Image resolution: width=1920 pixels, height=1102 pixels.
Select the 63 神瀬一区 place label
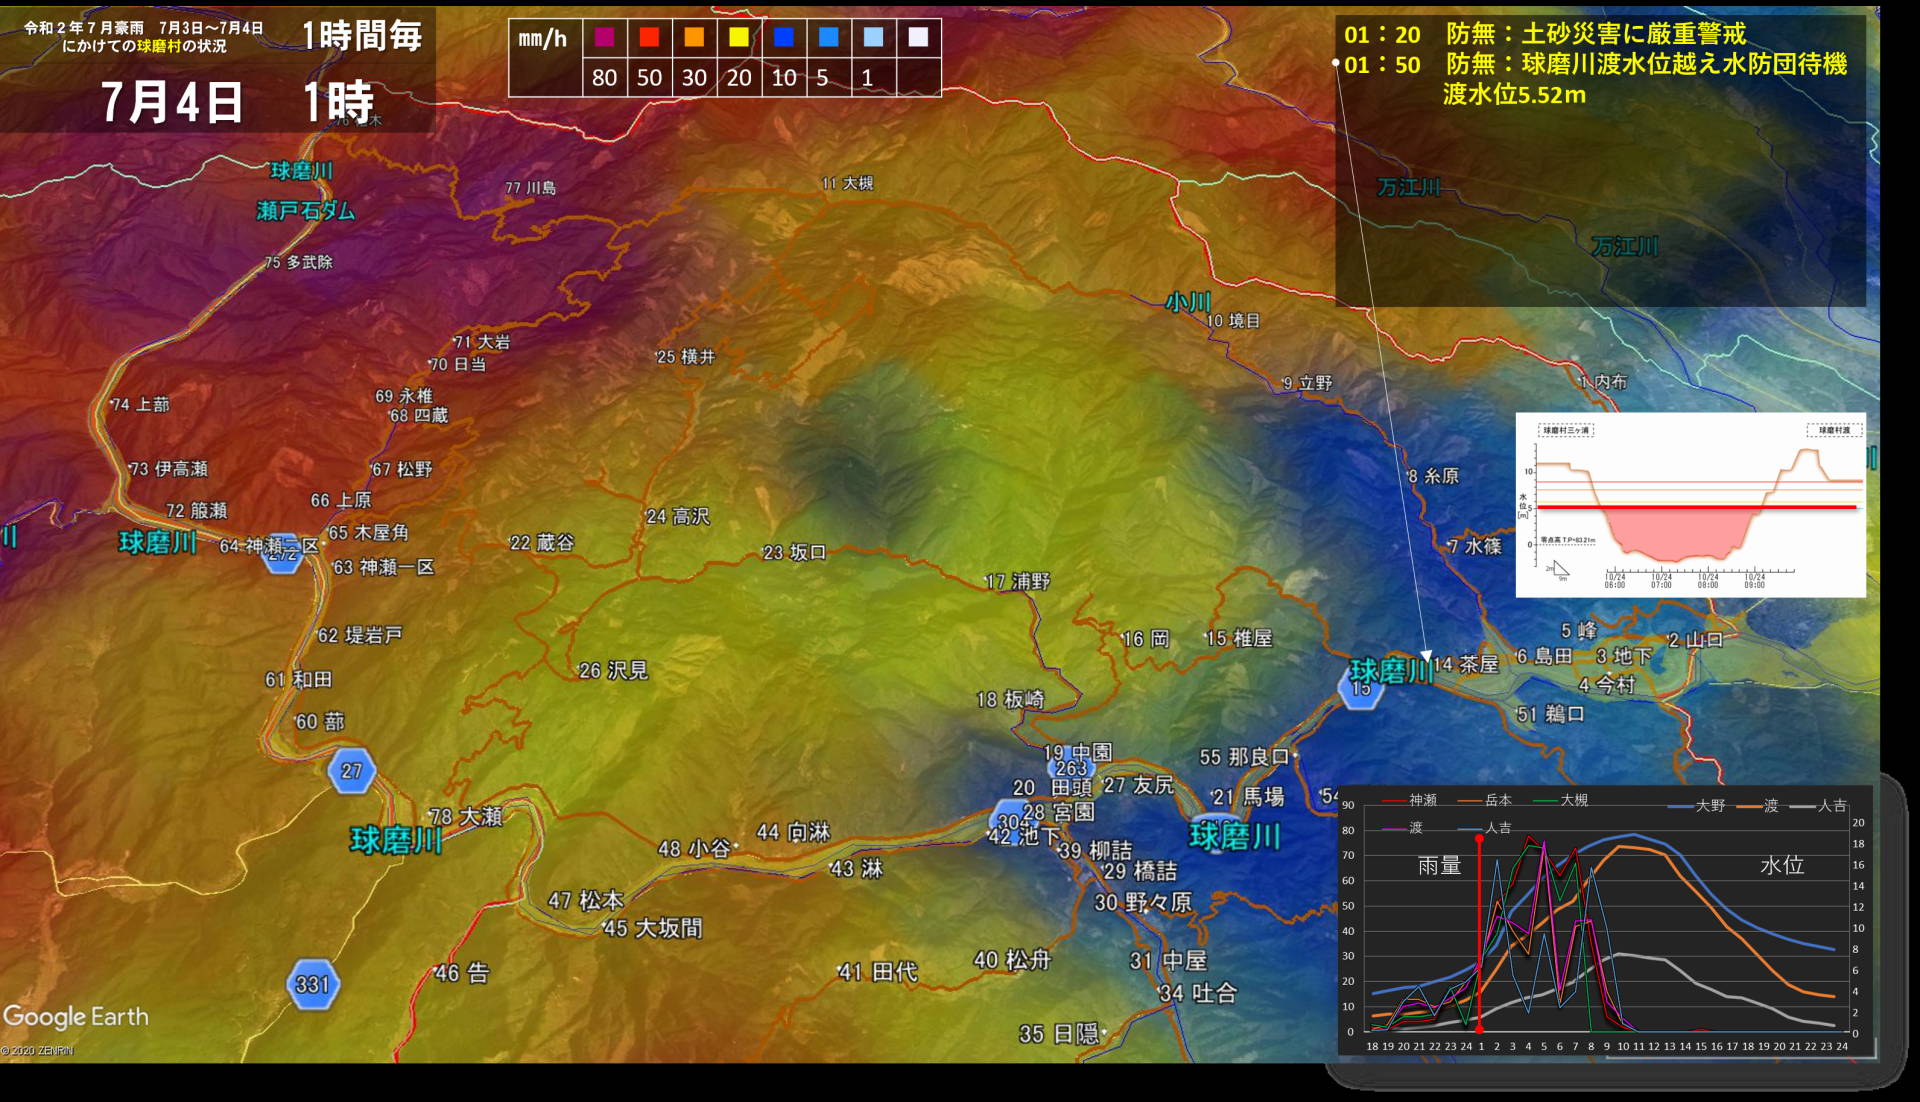tap(384, 567)
